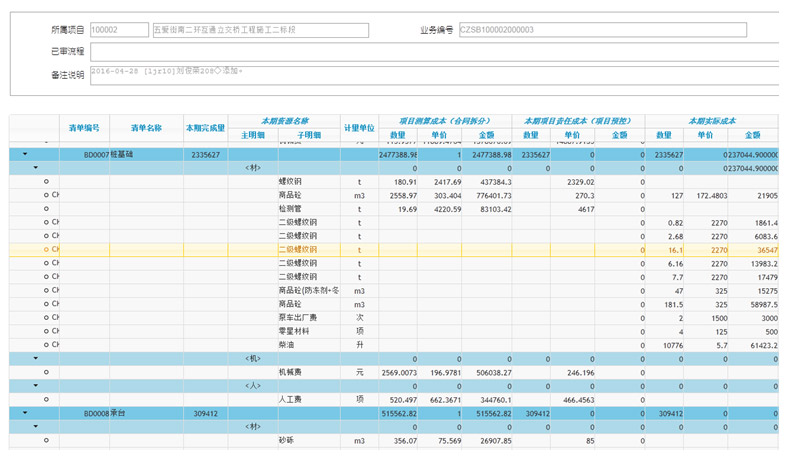Select the 零星材料 cell

309,331
